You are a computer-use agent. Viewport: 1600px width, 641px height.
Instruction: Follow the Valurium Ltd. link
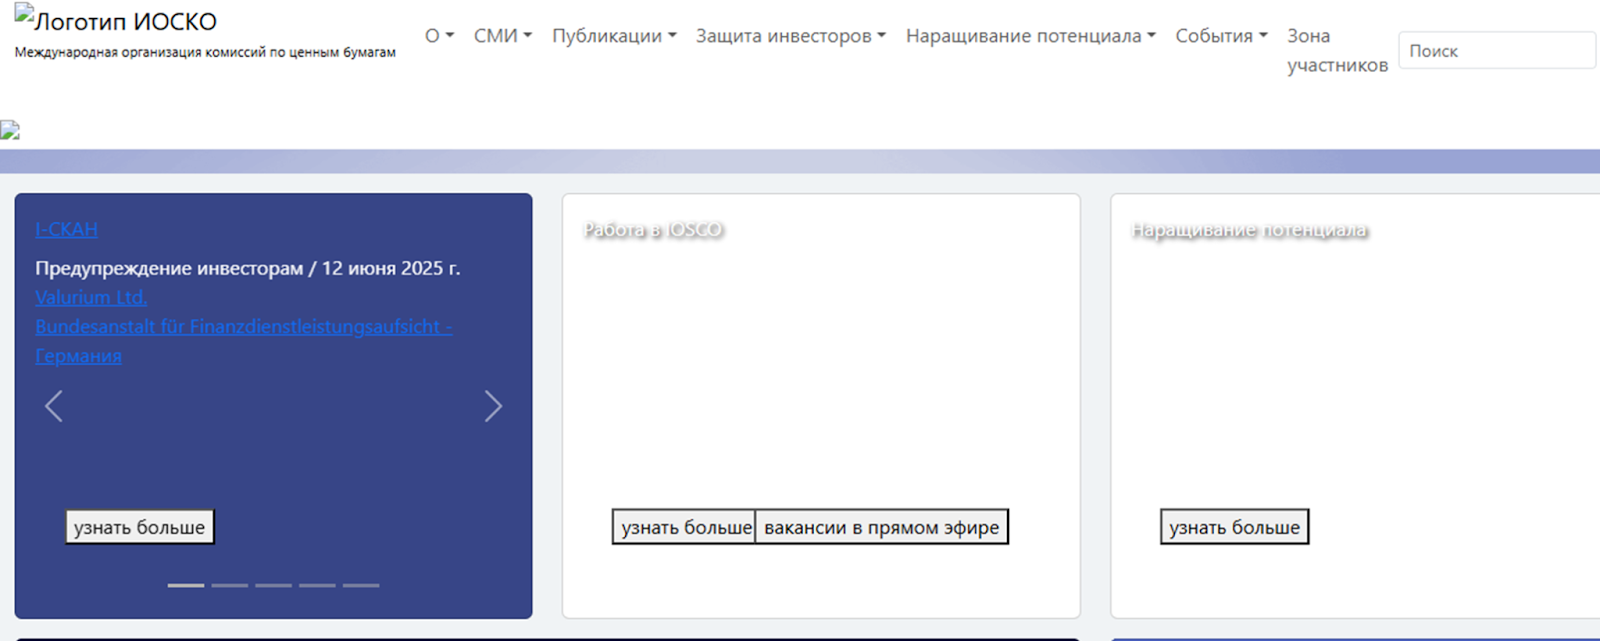[91, 297]
